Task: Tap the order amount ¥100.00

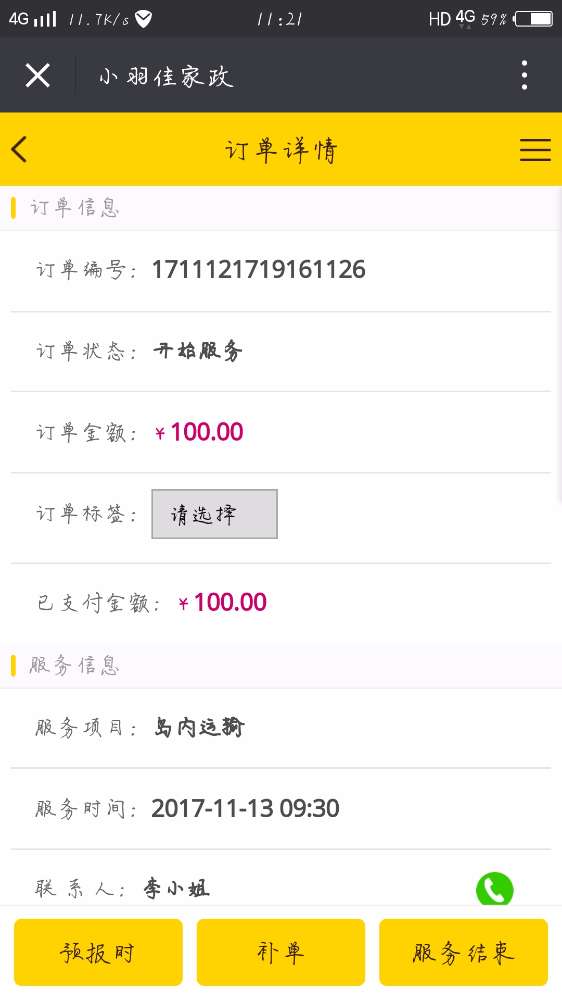Action: (x=199, y=432)
